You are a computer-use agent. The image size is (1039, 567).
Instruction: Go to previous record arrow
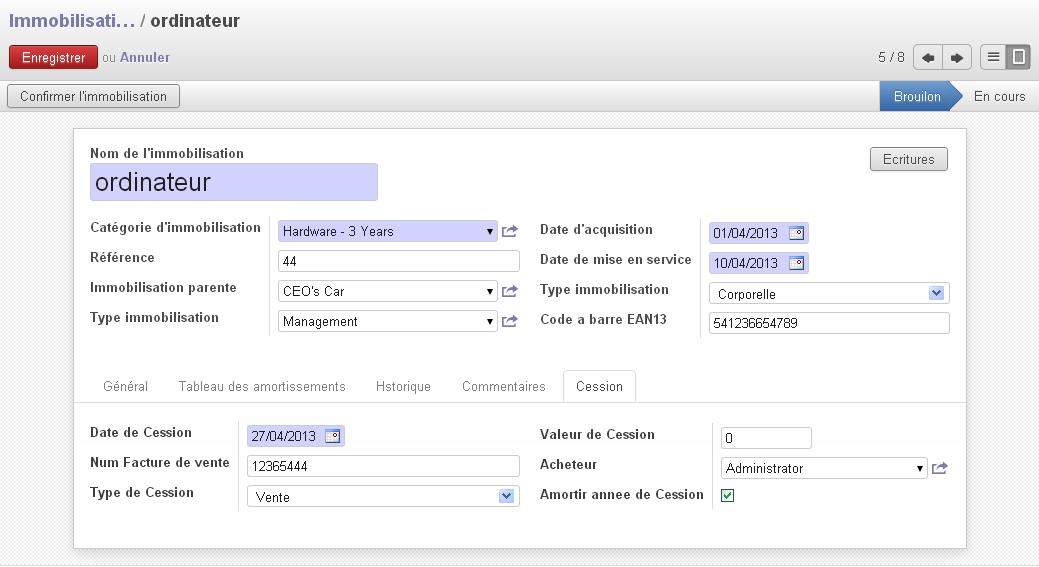point(928,58)
